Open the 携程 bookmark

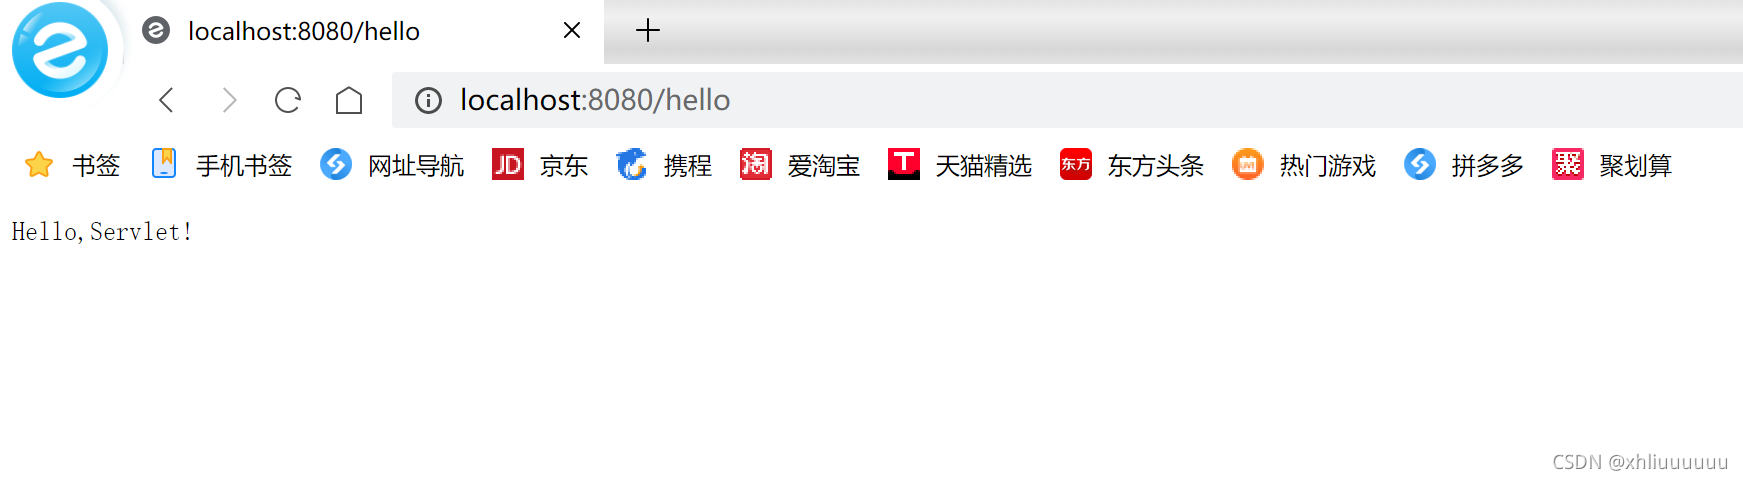pos(664,165)
